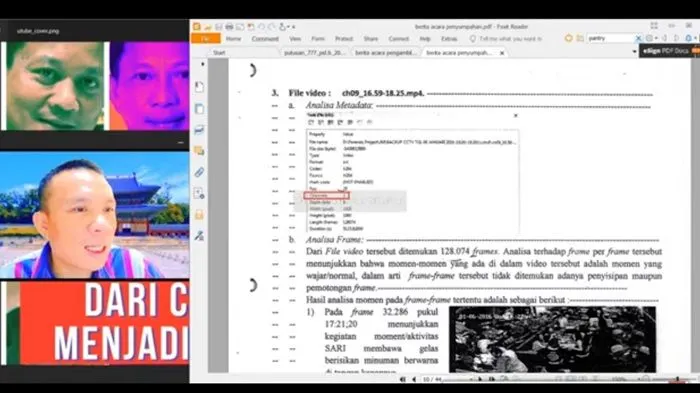Click the 'Analisa Frame' heading in the document
The height and width of the screenshot is (393, 700).
[334, 240]
